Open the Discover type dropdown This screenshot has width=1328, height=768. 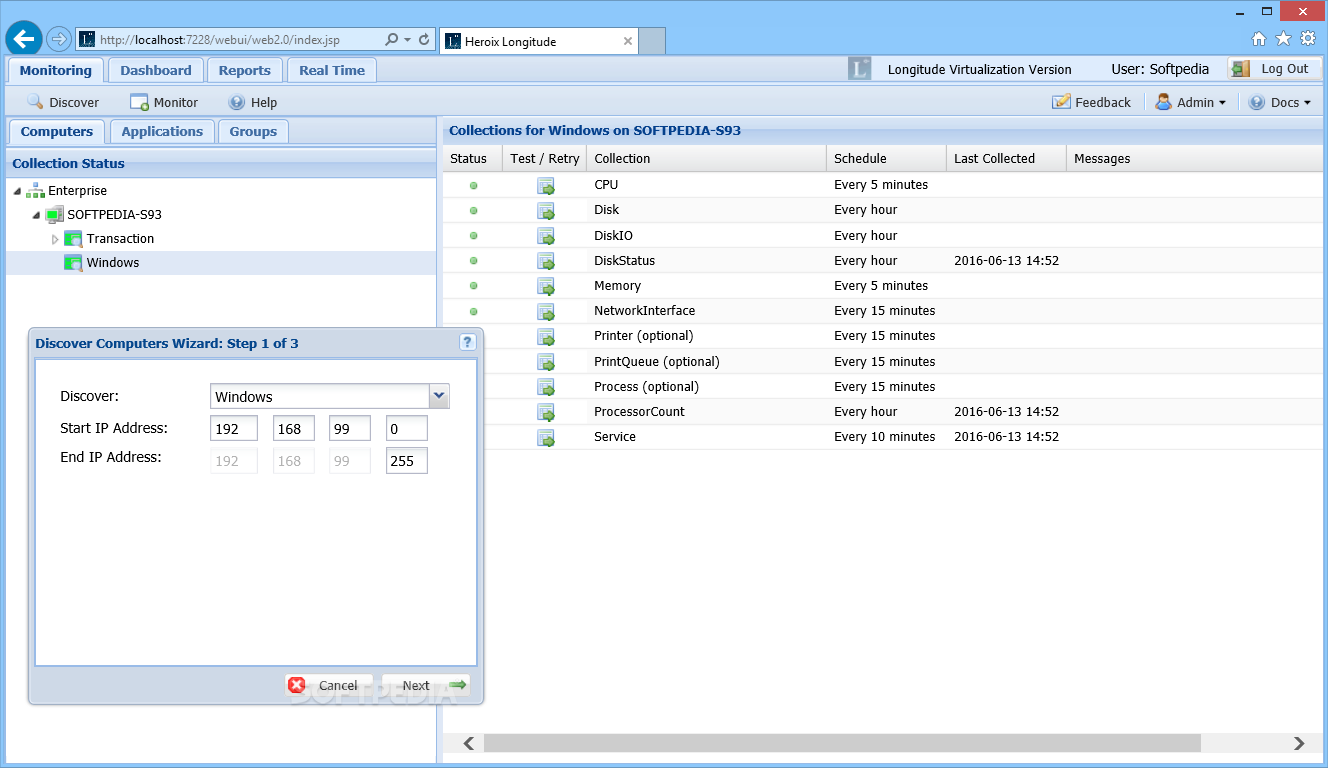(x=439, y=396)
